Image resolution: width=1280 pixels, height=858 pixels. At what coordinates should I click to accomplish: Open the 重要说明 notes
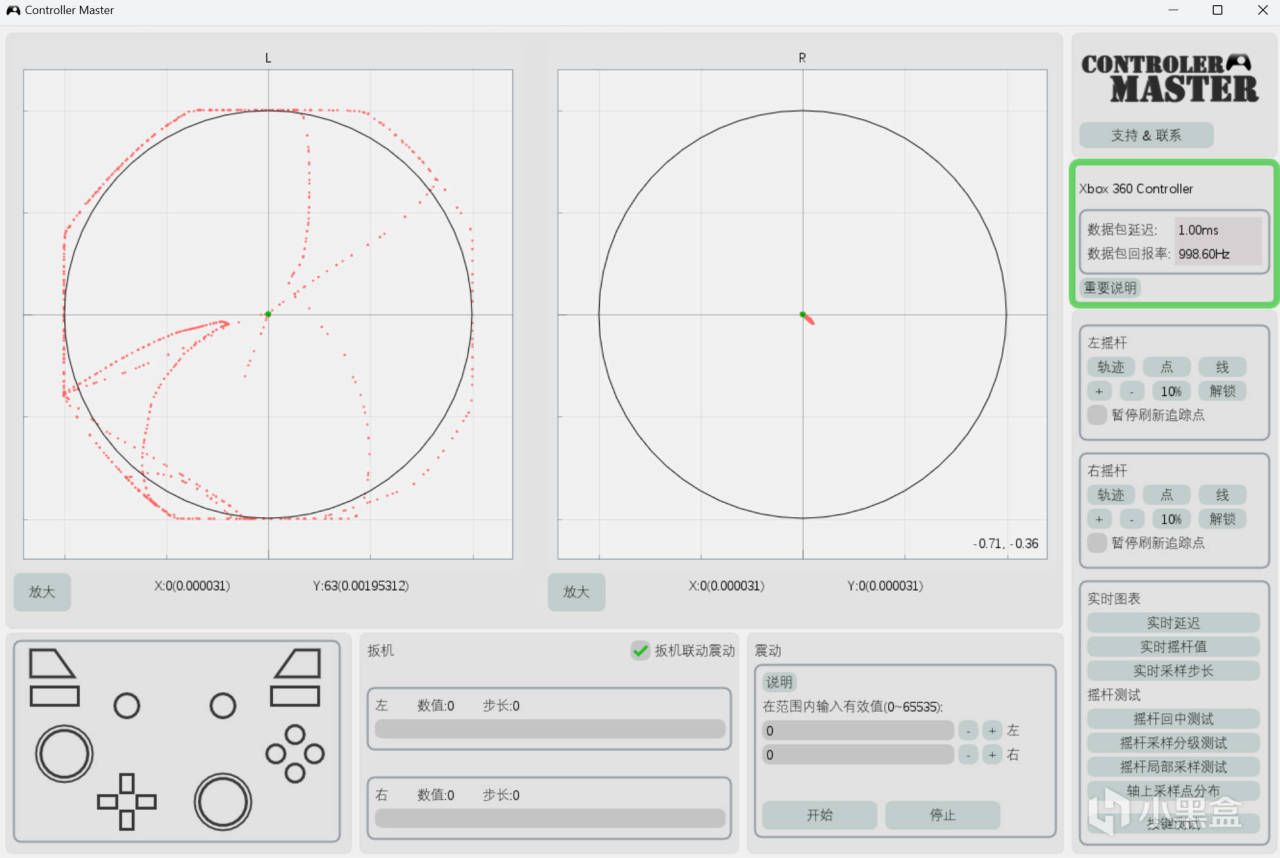coord(1110,288)
